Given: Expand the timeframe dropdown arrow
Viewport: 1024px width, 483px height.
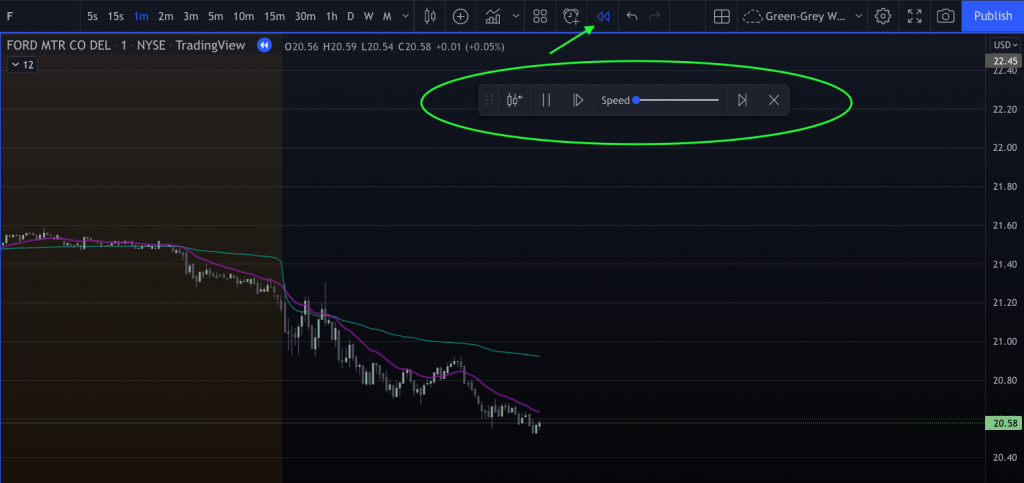Looking at the screenshot, I should pyautogui.click(x=406, y=16).
